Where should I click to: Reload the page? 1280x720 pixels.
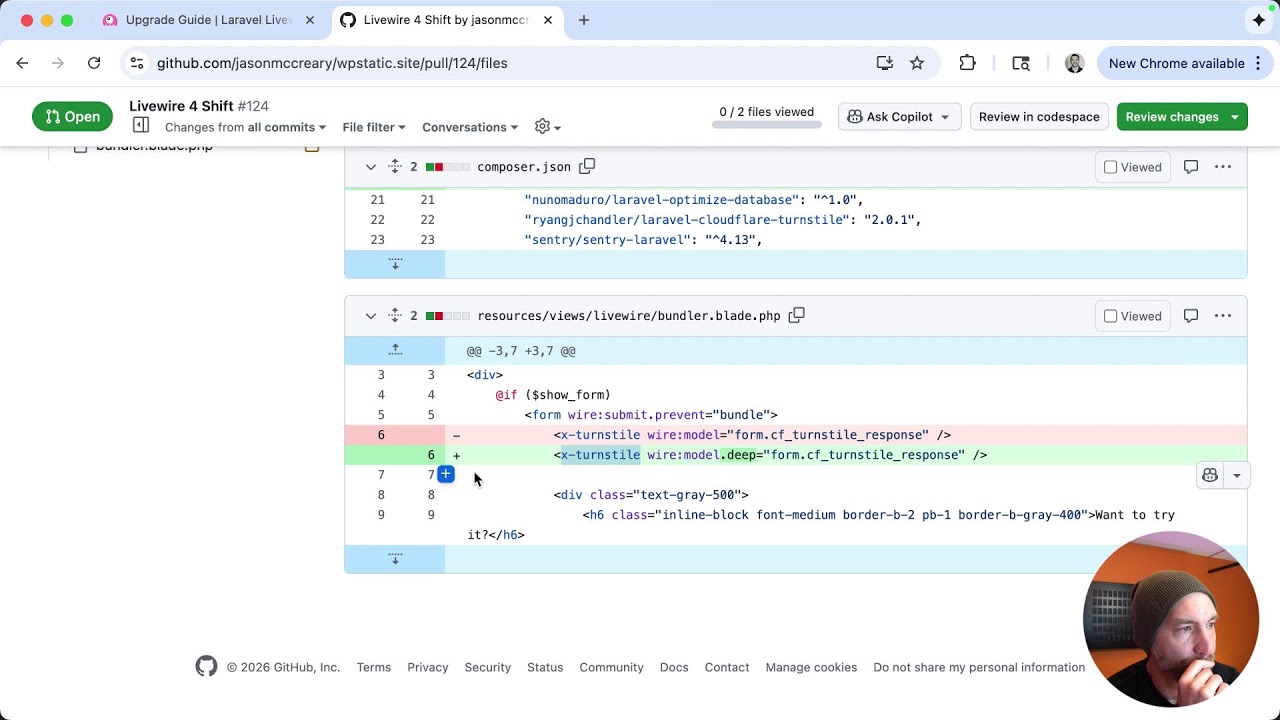coord(94,63)
